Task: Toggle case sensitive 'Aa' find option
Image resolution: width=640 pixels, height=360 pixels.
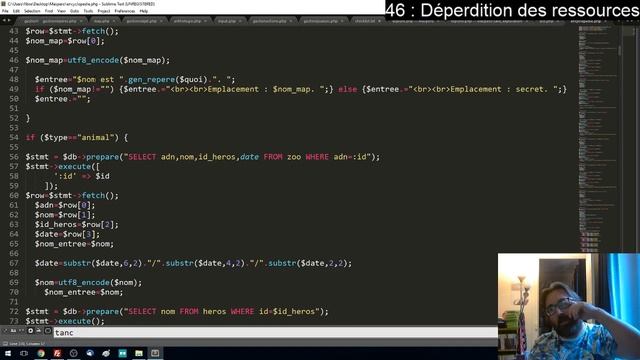Action: click(x=13, y=331)
